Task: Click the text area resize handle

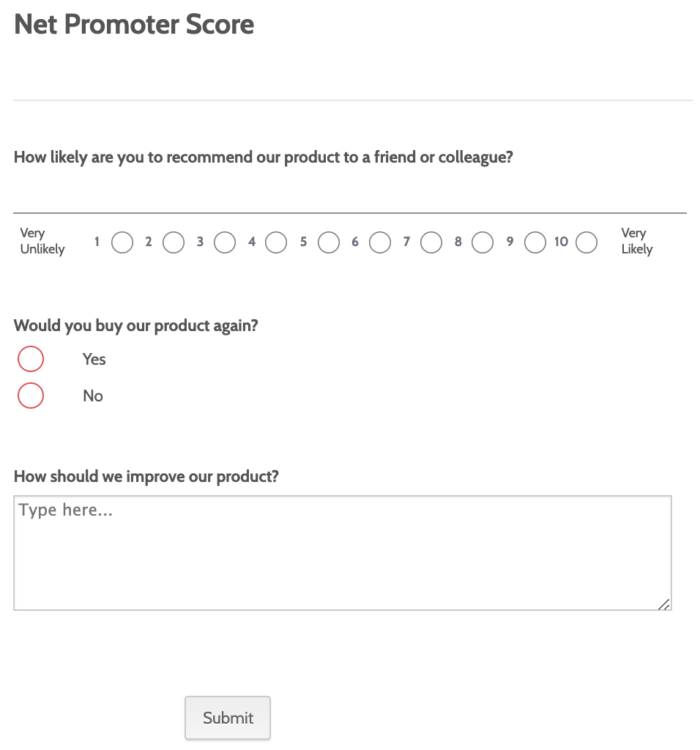Action: [x=664, y=603]
